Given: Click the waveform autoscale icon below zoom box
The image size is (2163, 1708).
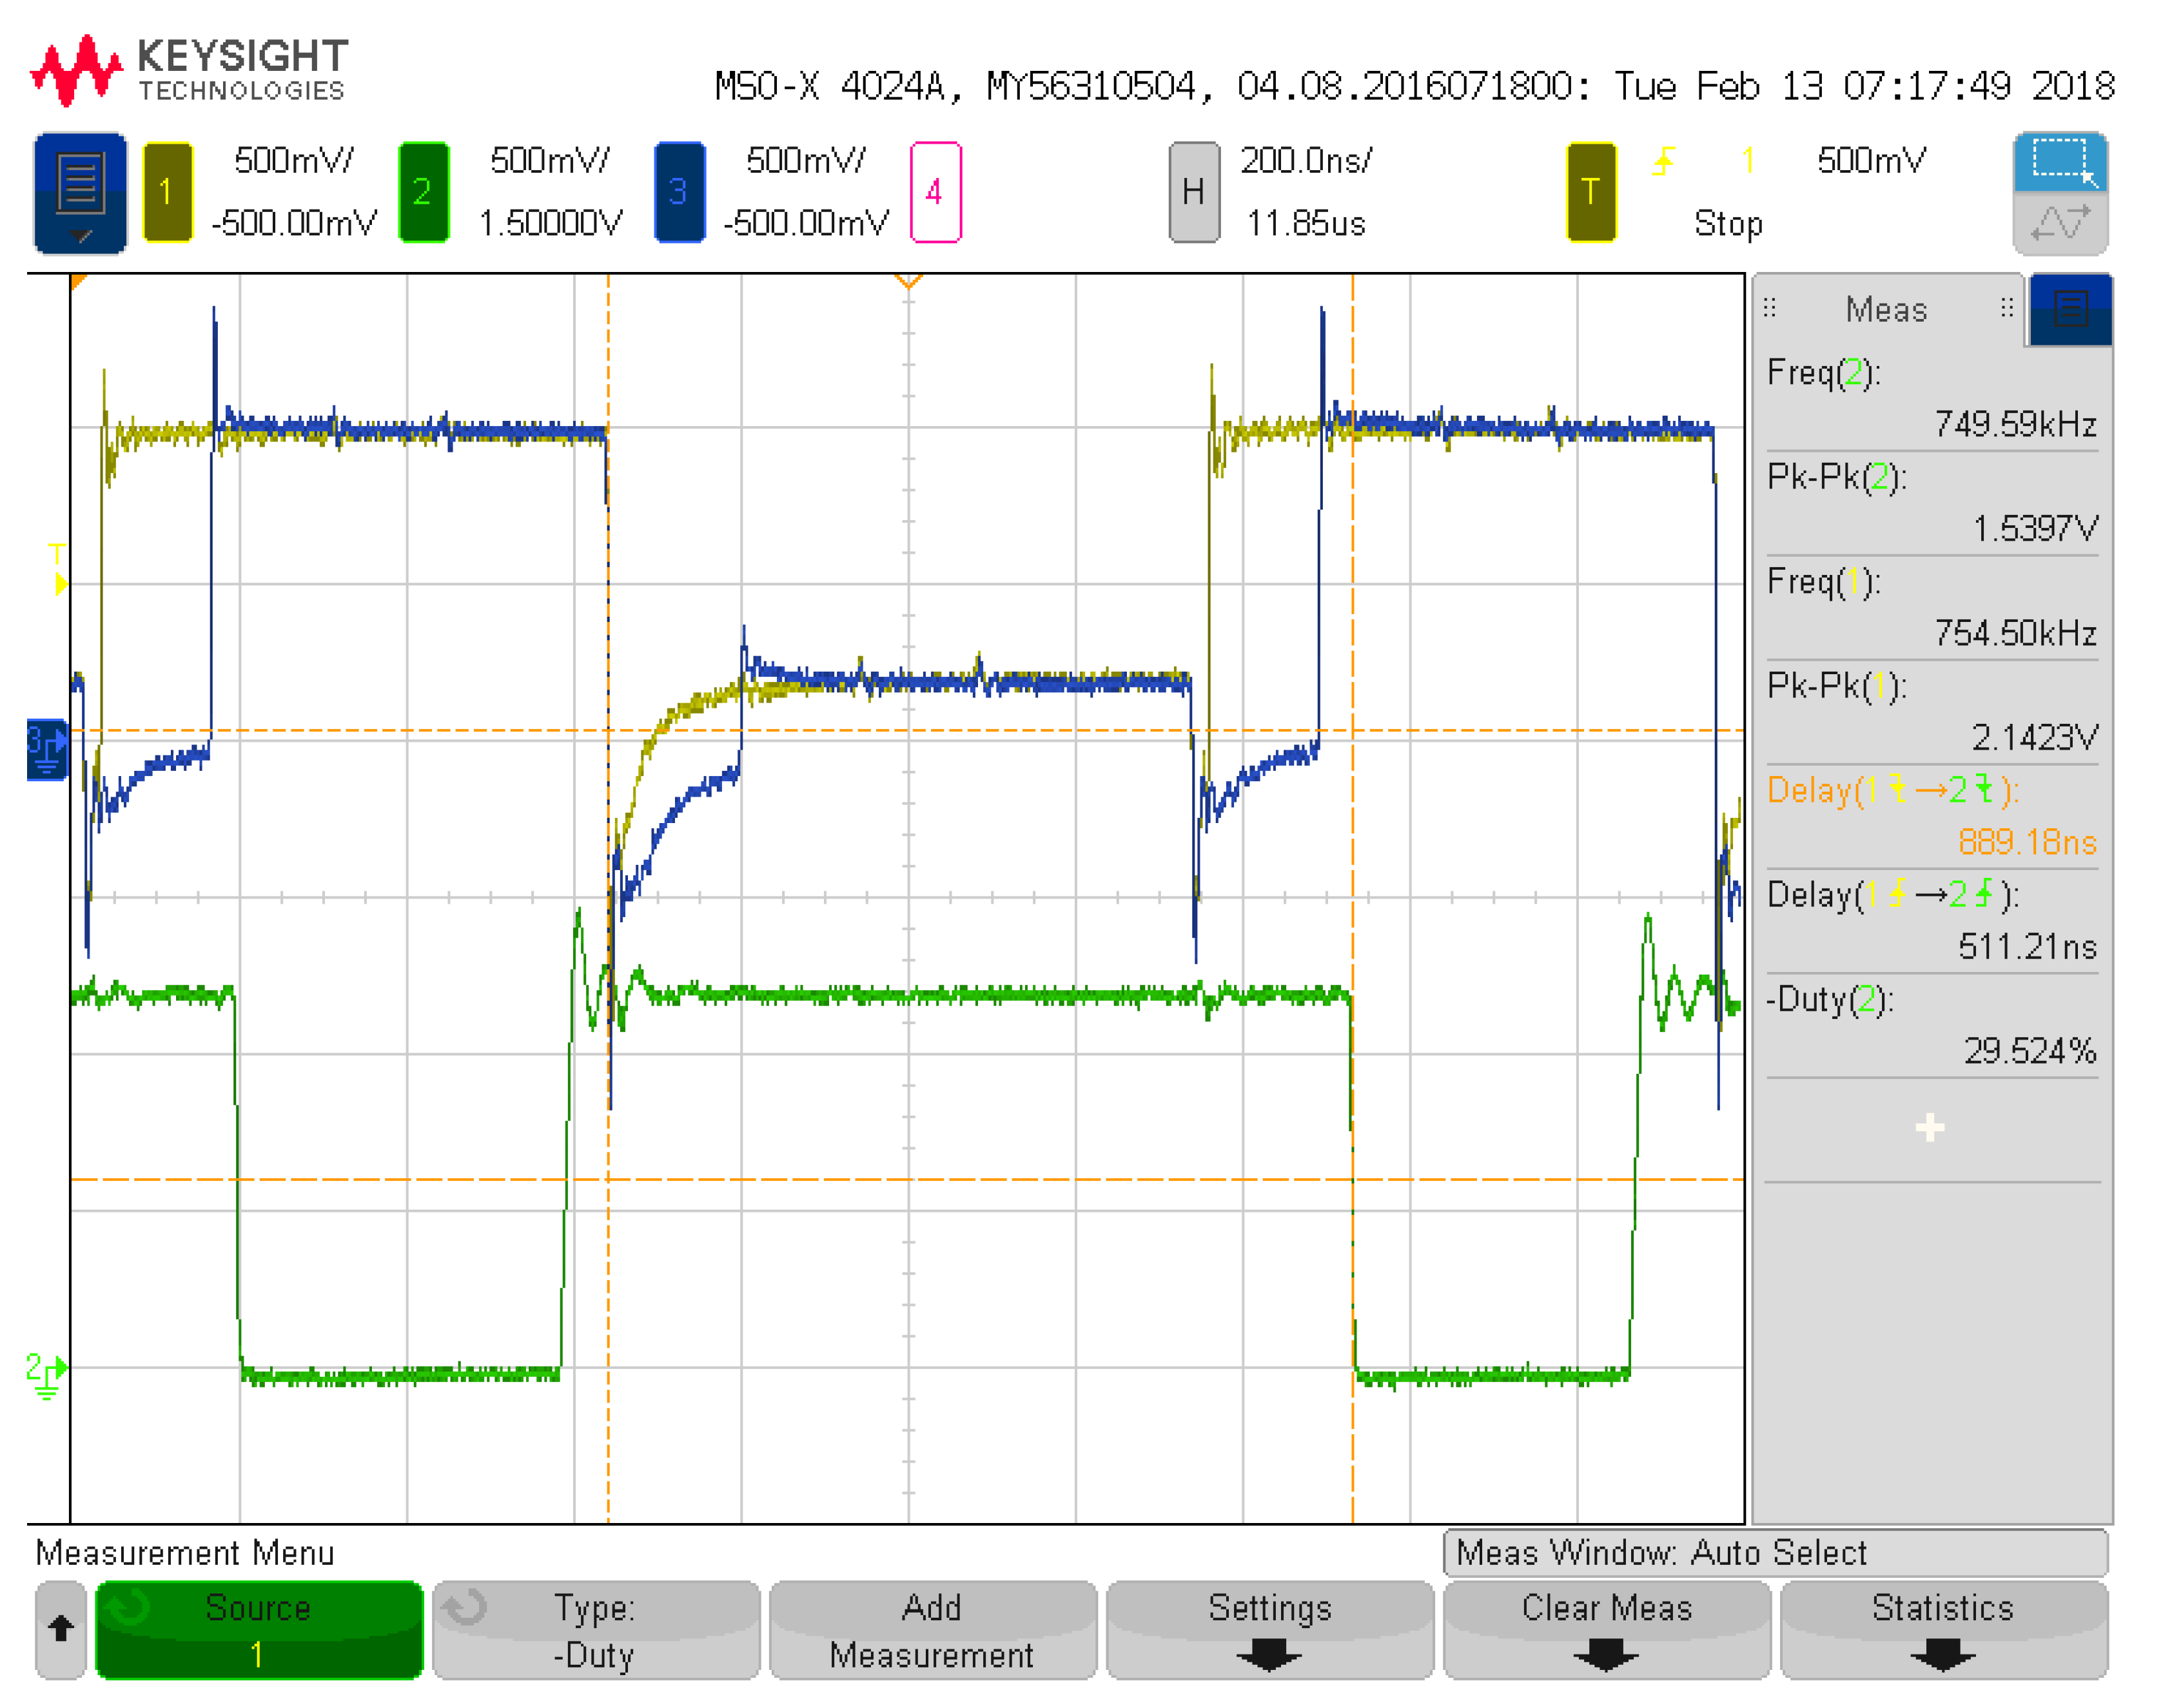Looking at the screenshot, I should coord(2061,224).
